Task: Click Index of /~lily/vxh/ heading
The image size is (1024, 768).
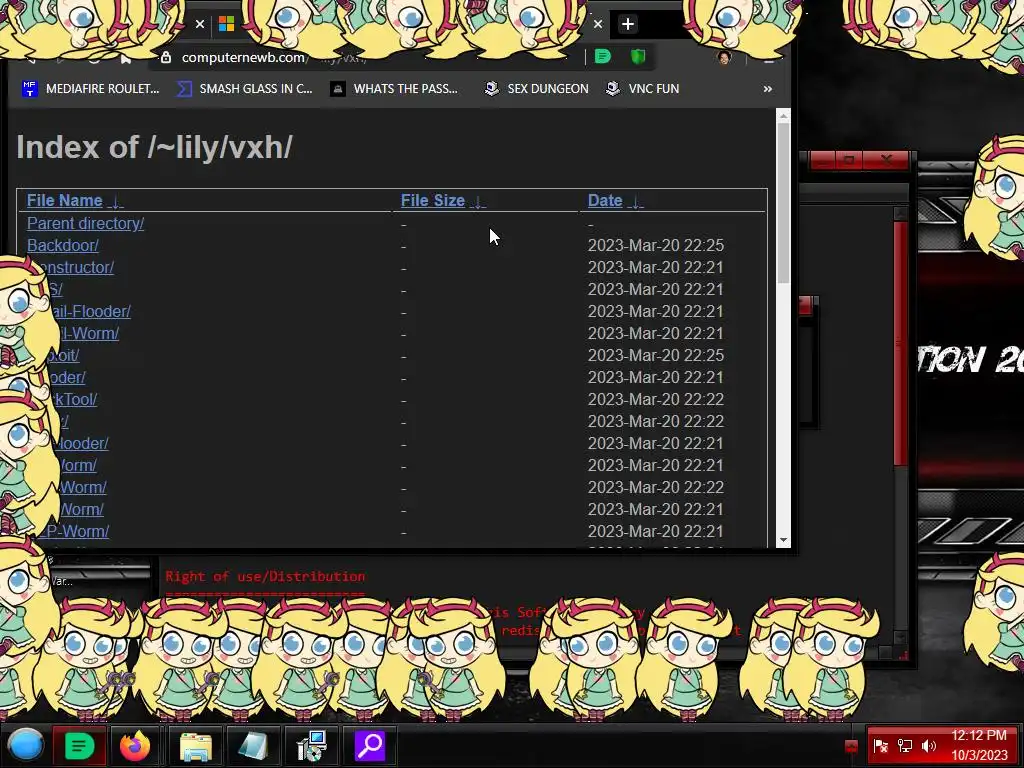Action: point(154,147)
